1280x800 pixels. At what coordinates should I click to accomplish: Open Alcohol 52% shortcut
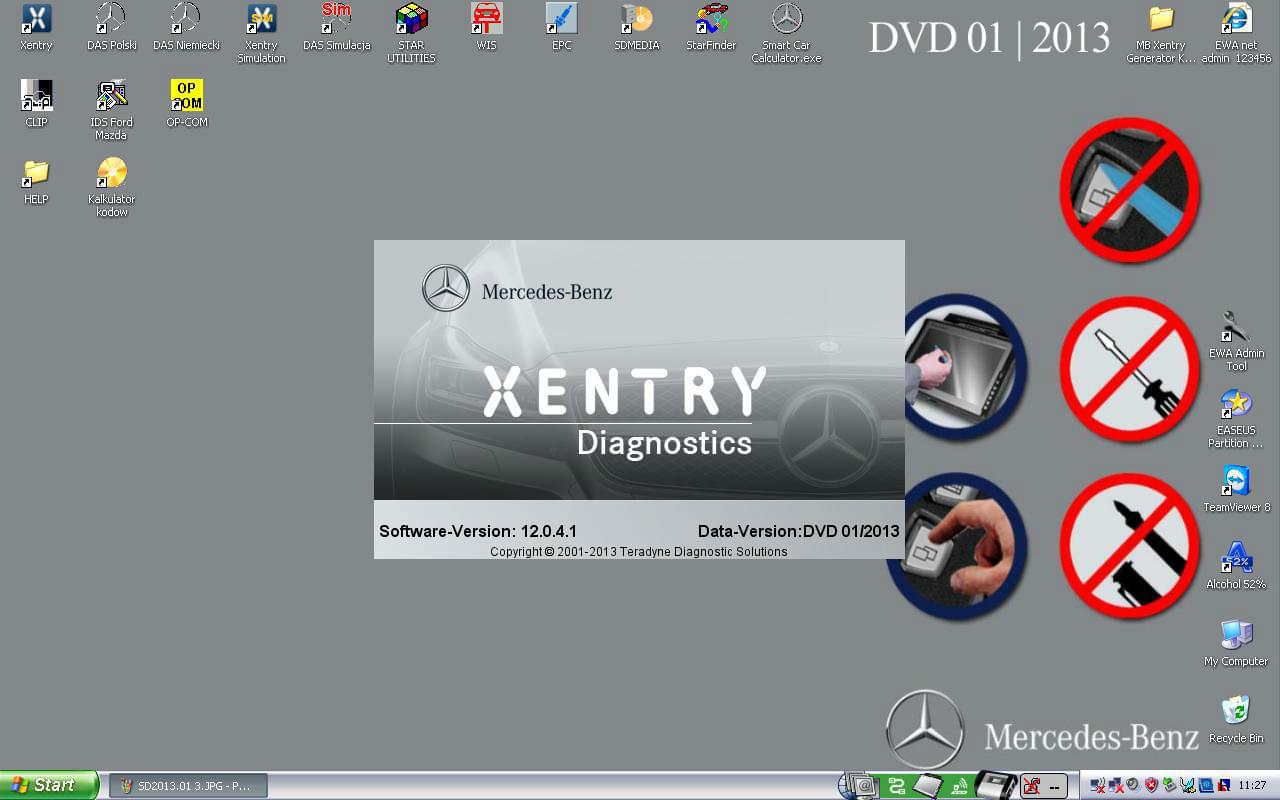click(x=1237, y=566)
